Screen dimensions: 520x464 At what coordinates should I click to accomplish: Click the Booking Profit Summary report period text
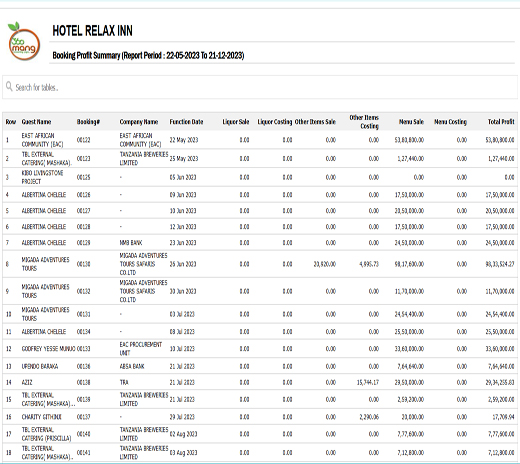(x=148, y=55)
